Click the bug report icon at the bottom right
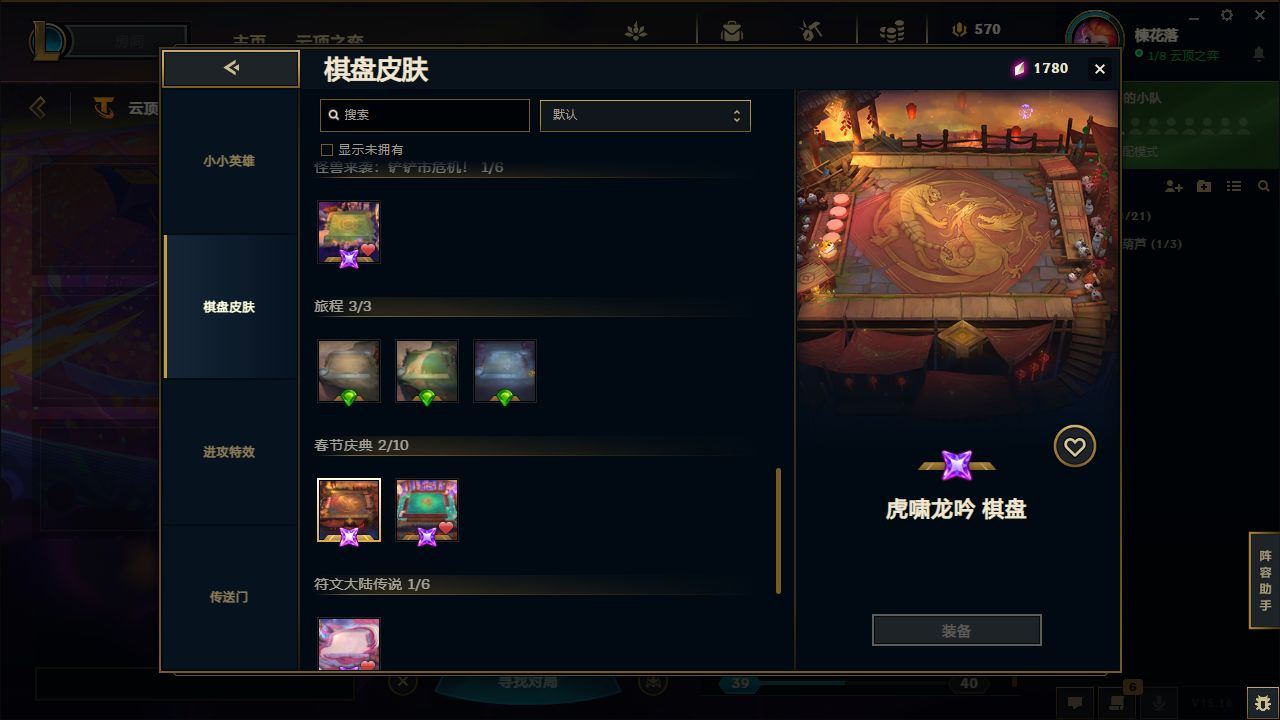1280x720 pixels. coord(1262,702)
